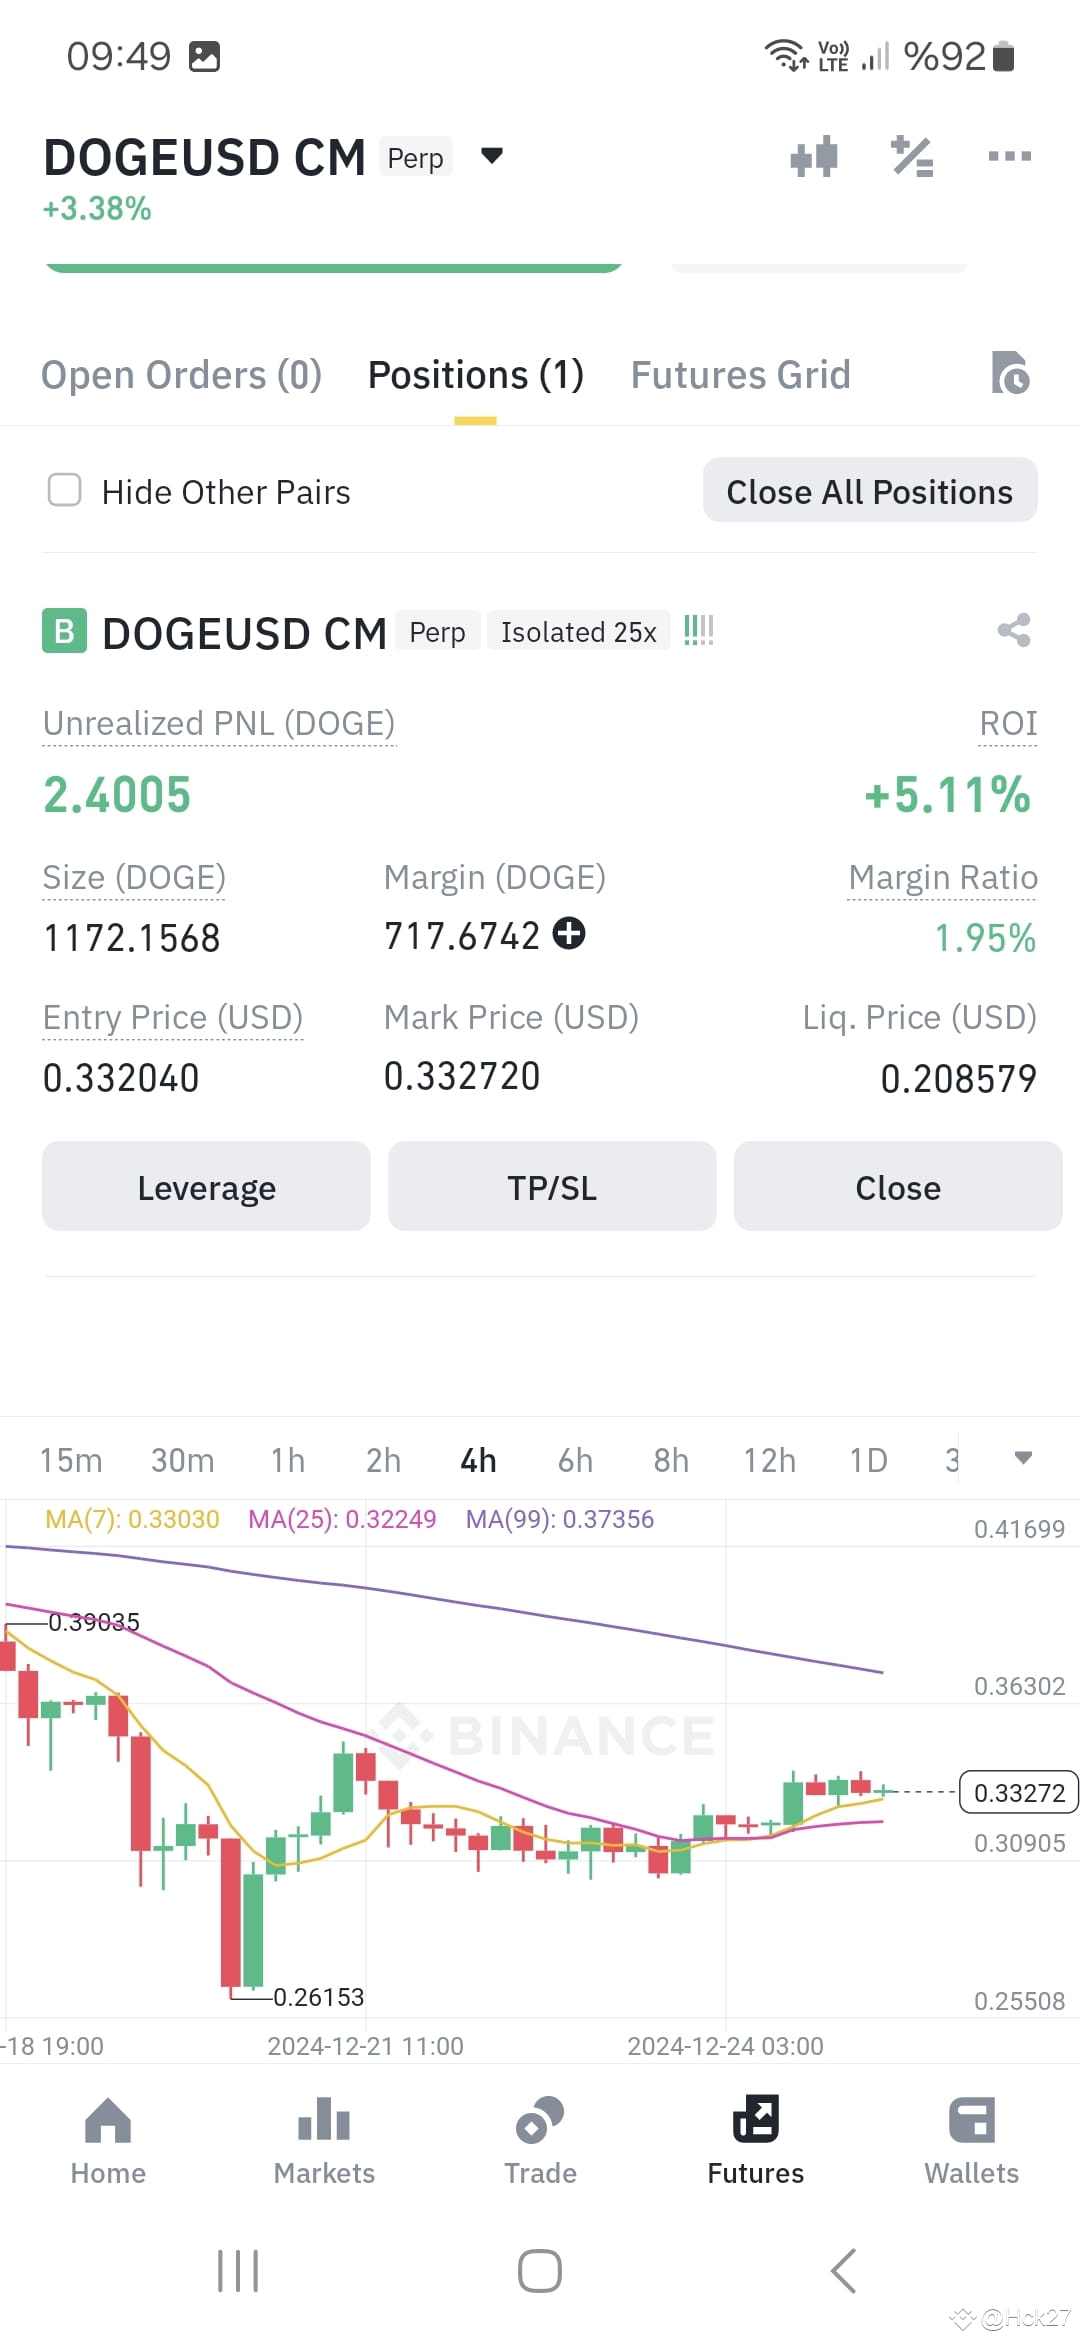Check the Hide Other Pairs checkbox

[65, 490]
